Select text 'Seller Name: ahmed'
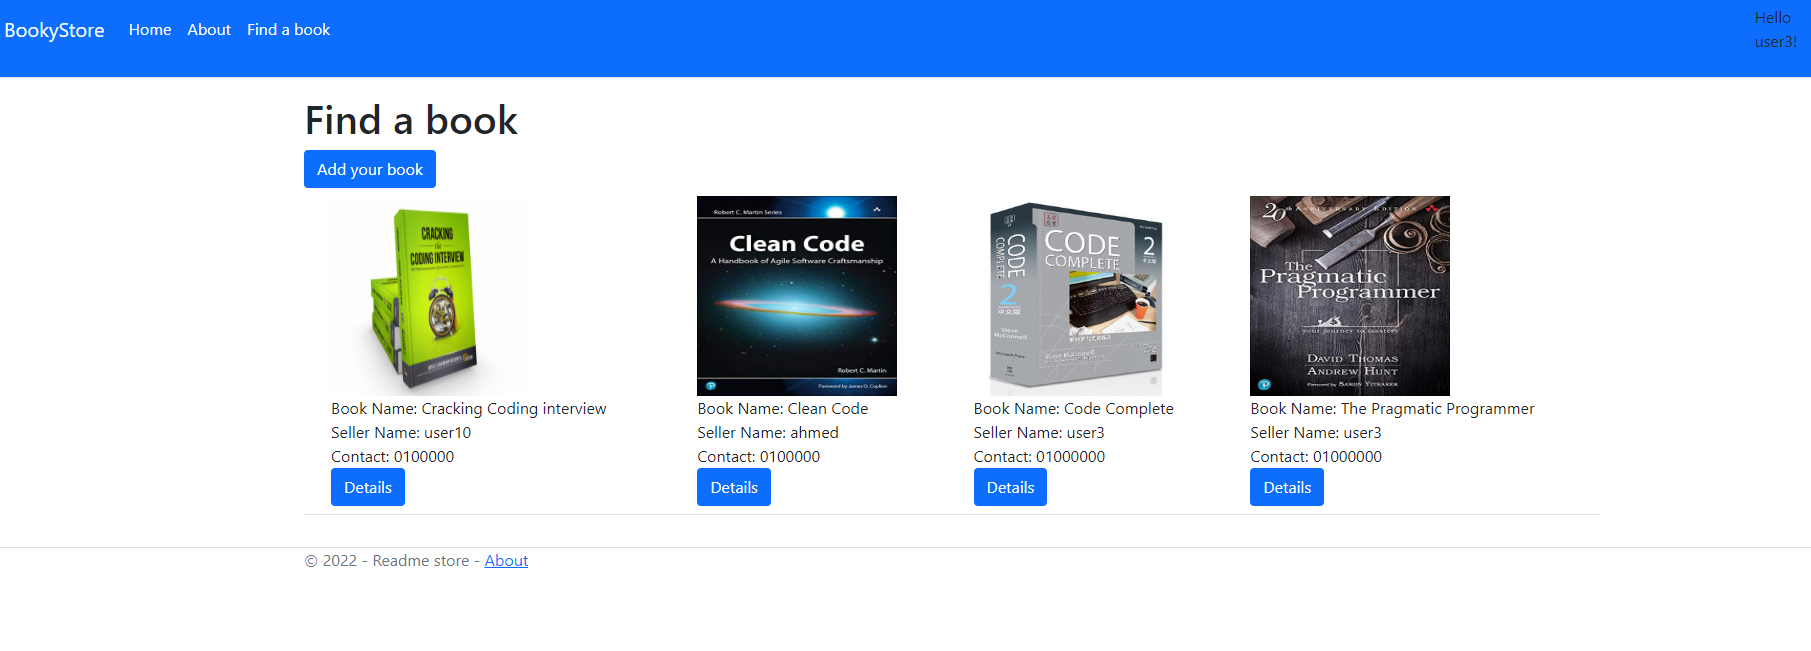 point(768,433)
